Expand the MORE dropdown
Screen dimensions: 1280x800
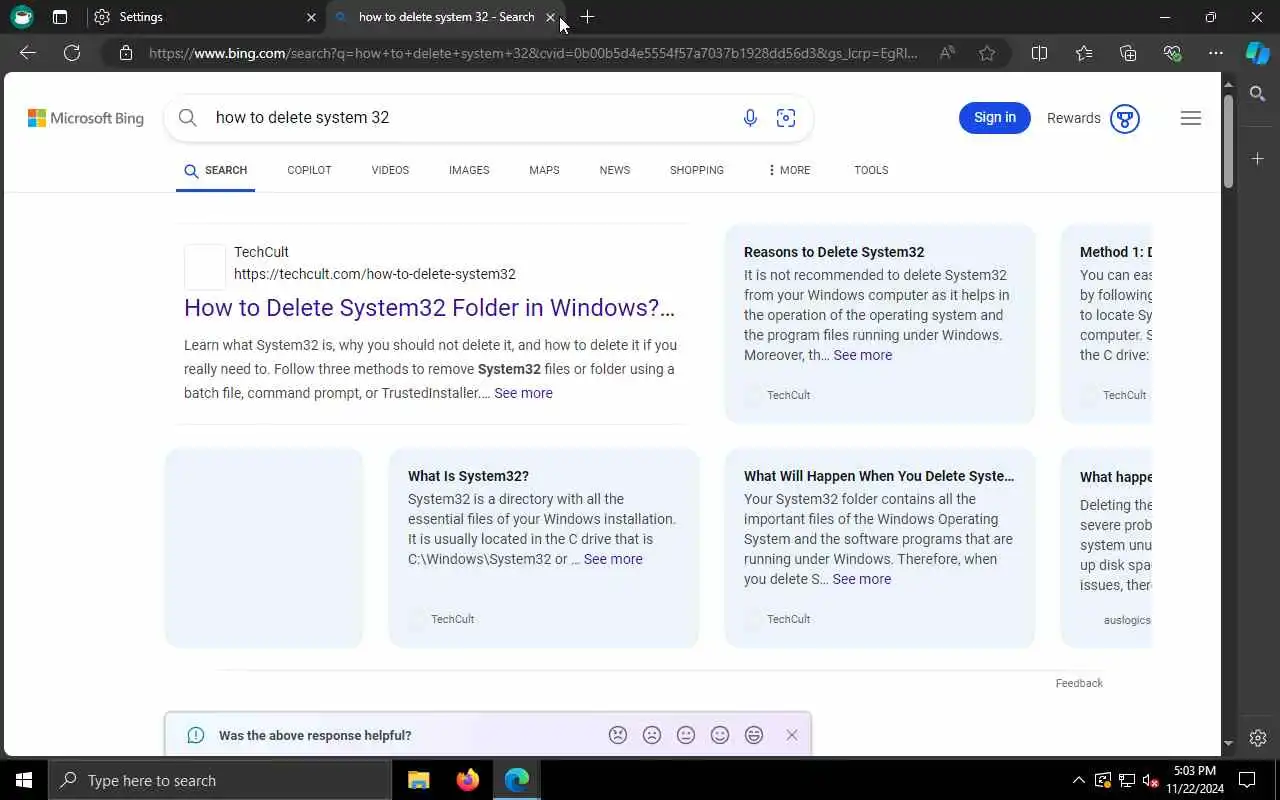(789, 170)
